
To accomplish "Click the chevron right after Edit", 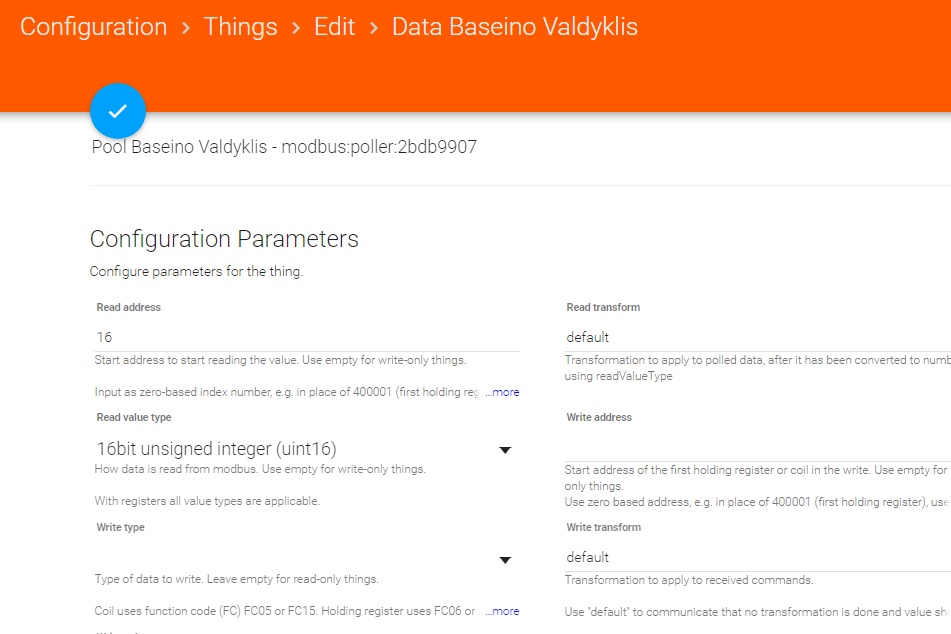I will coord(374,28).
